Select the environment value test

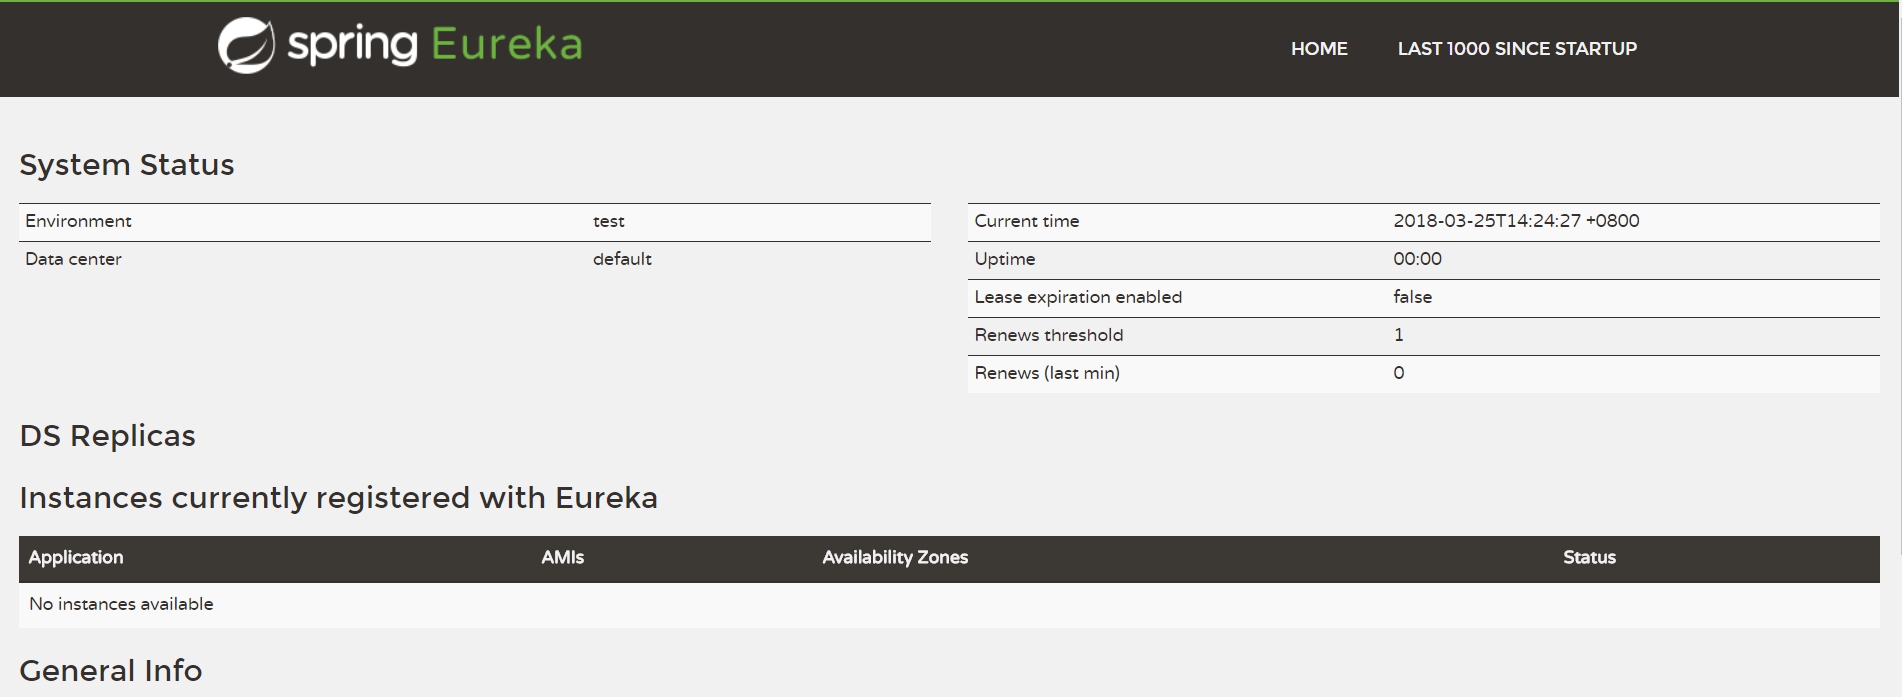tap(608, 221)
